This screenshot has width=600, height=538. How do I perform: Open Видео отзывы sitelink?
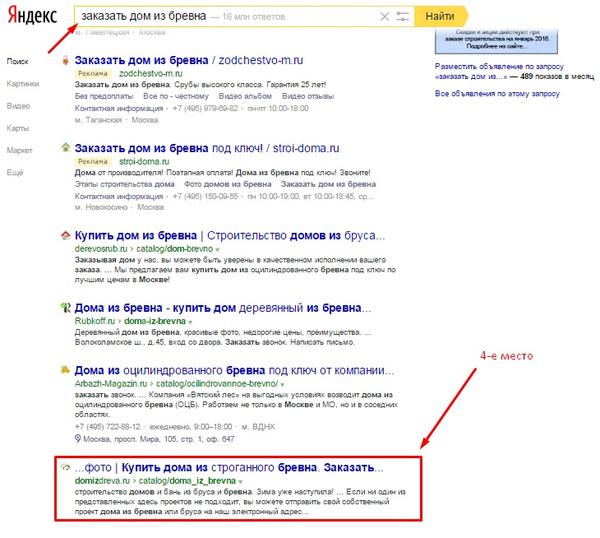(x=308, y=96)
